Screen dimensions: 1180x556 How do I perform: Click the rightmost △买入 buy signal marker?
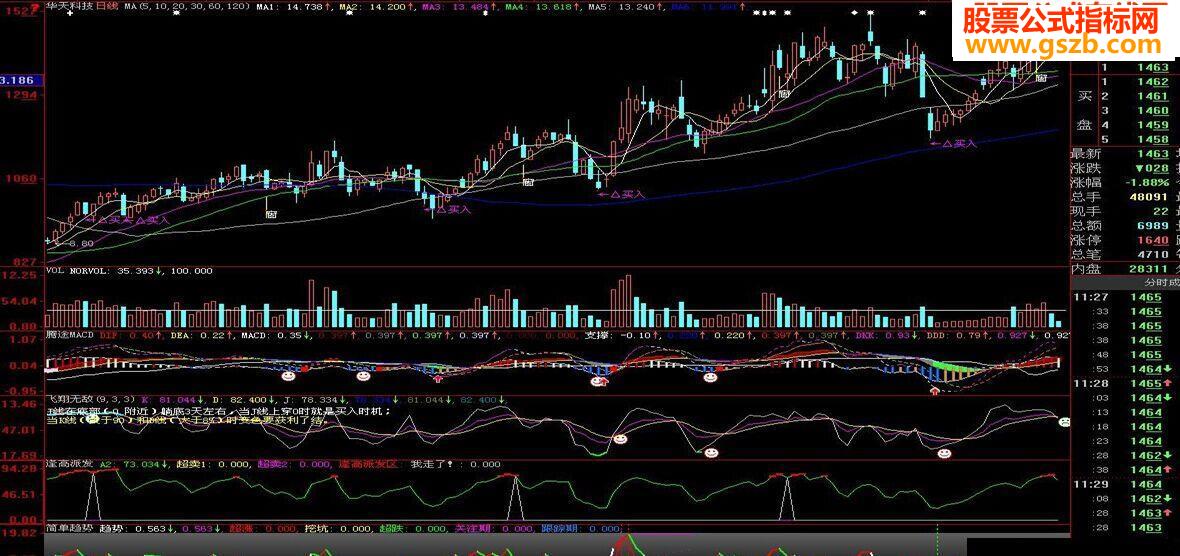(953, 142)
